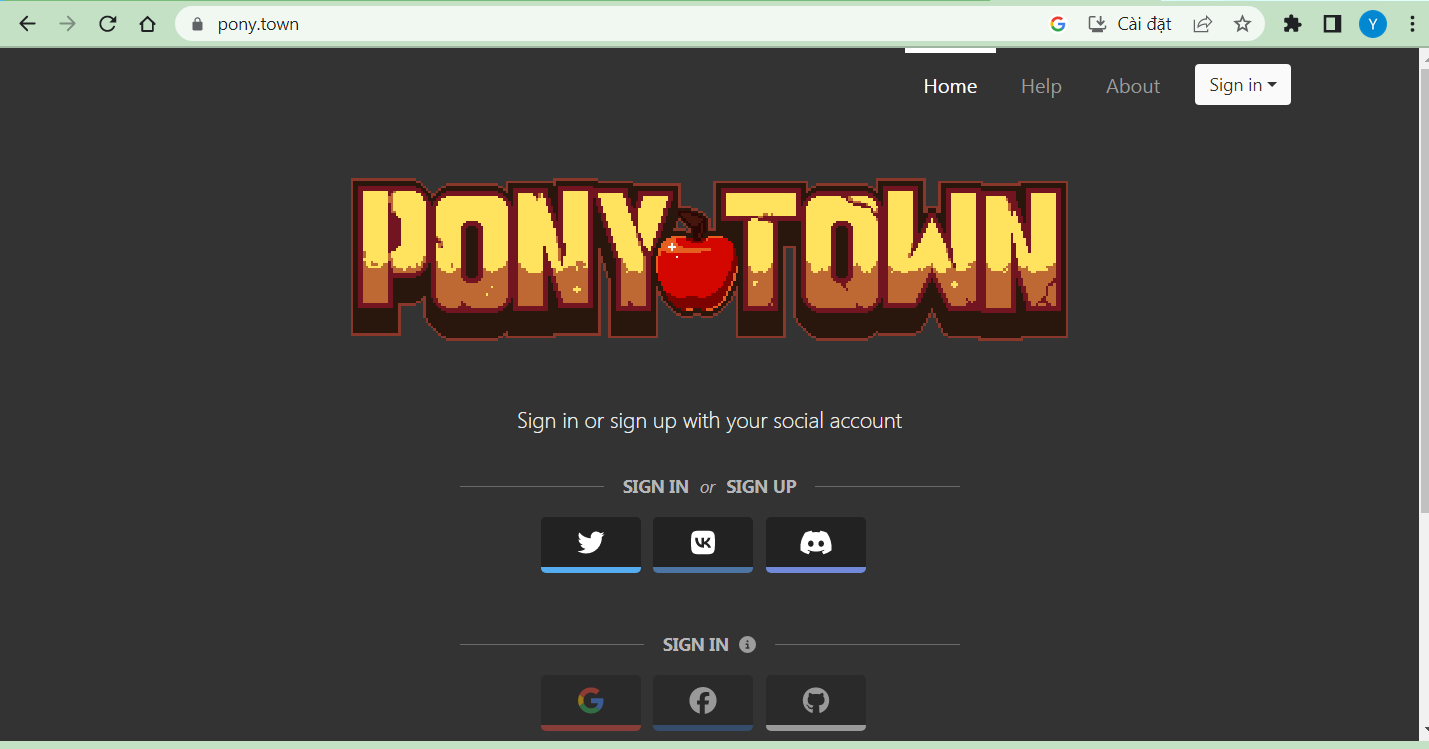Click the scrollbar down arrow
1429x749 pixels.
click(1424, 733)
